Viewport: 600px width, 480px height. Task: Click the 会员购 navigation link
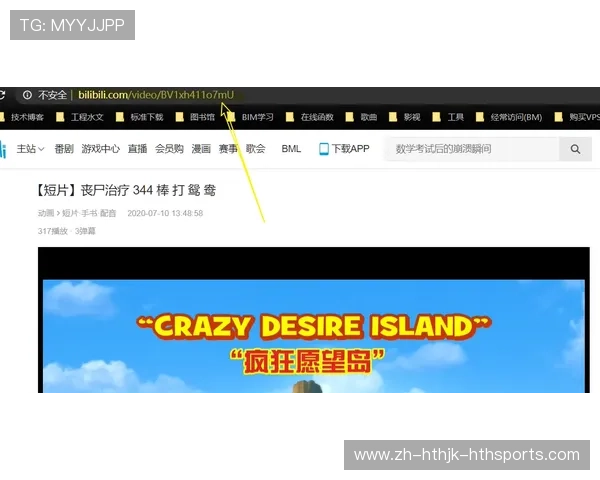click(x=169, y=149)
